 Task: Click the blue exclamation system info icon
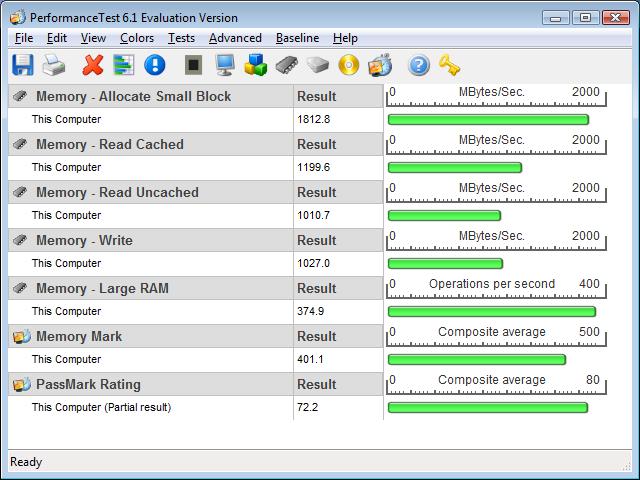155,65
